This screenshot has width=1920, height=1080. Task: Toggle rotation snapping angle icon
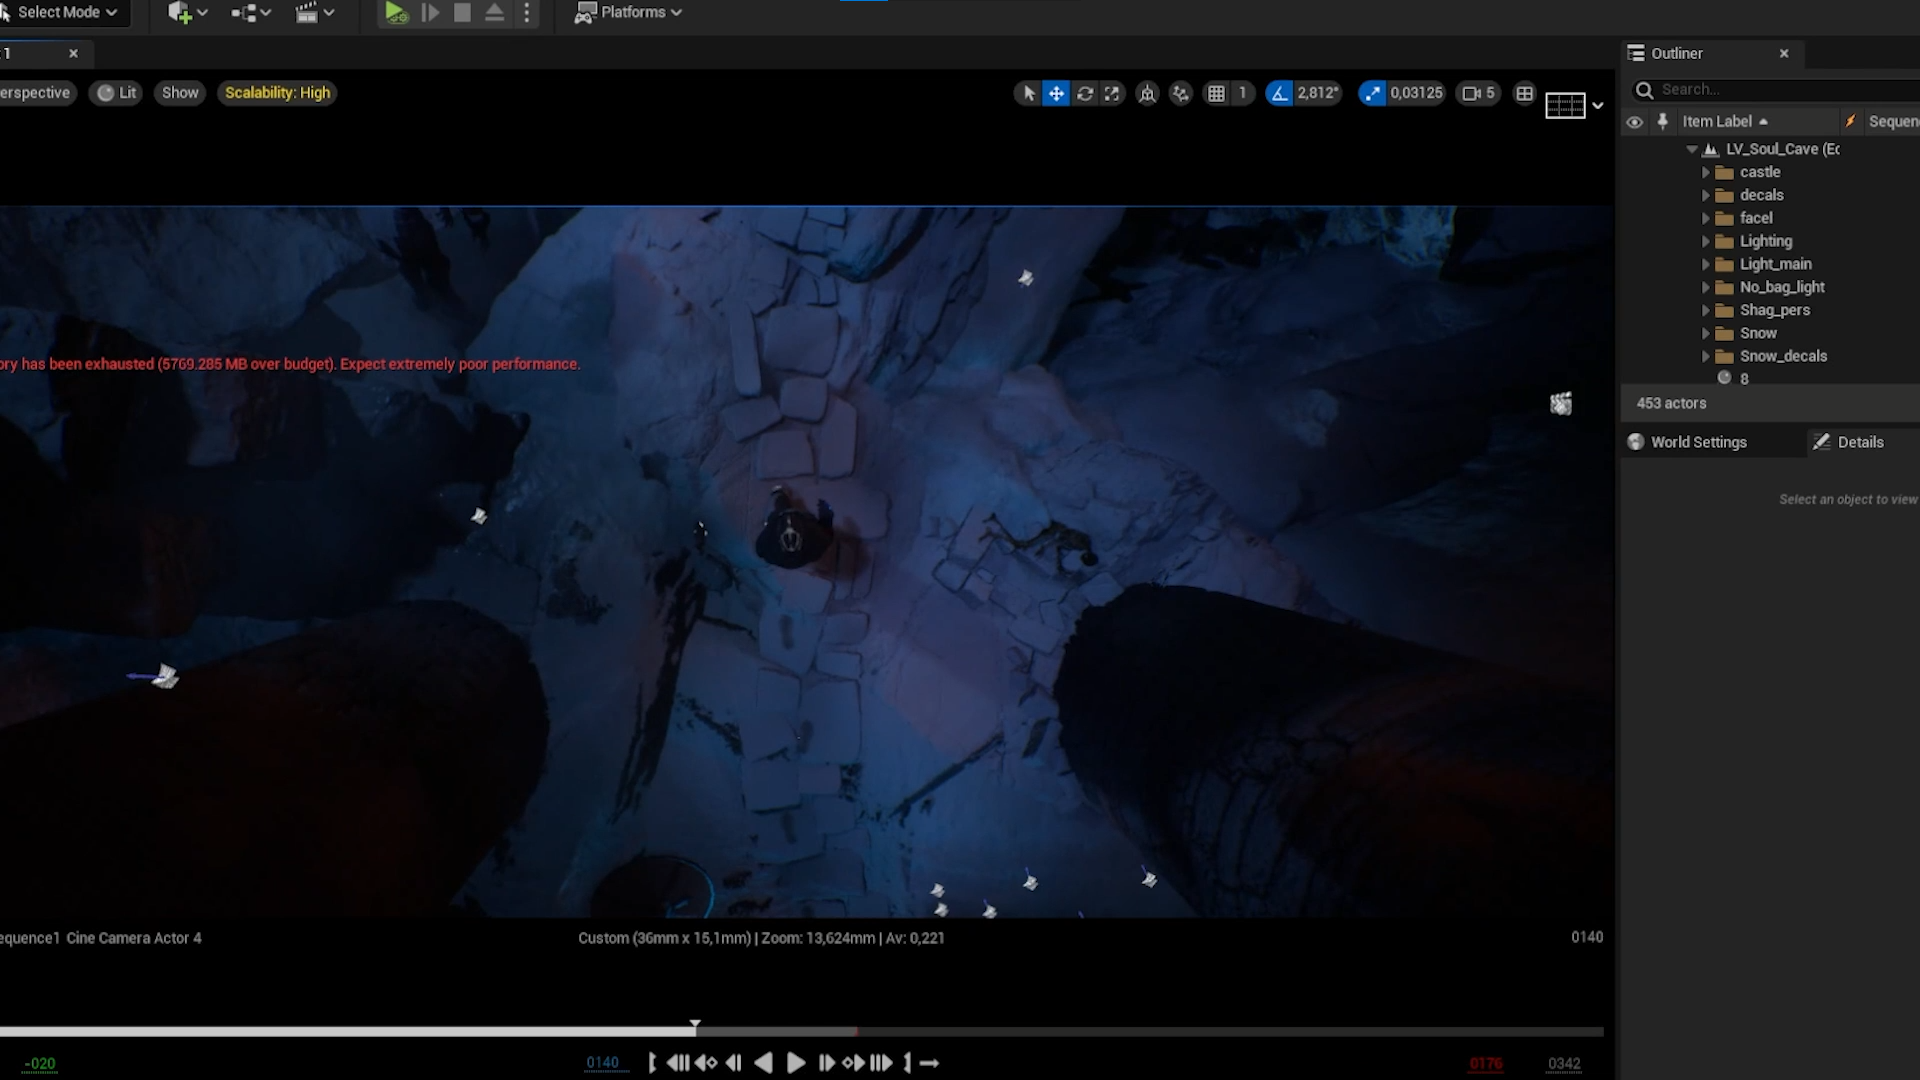pyautogui.click(x=1279, y=93)
